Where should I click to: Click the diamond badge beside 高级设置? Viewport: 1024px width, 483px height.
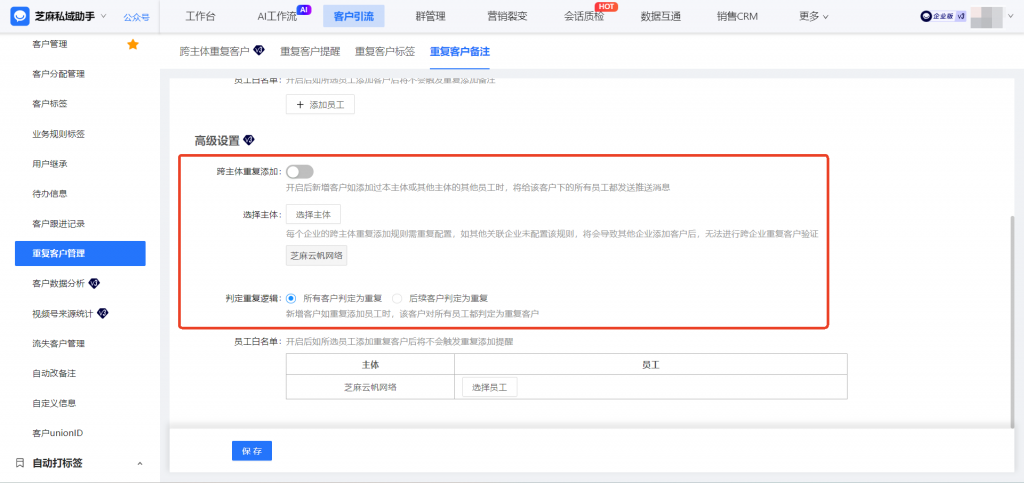(x=249, y=140)
